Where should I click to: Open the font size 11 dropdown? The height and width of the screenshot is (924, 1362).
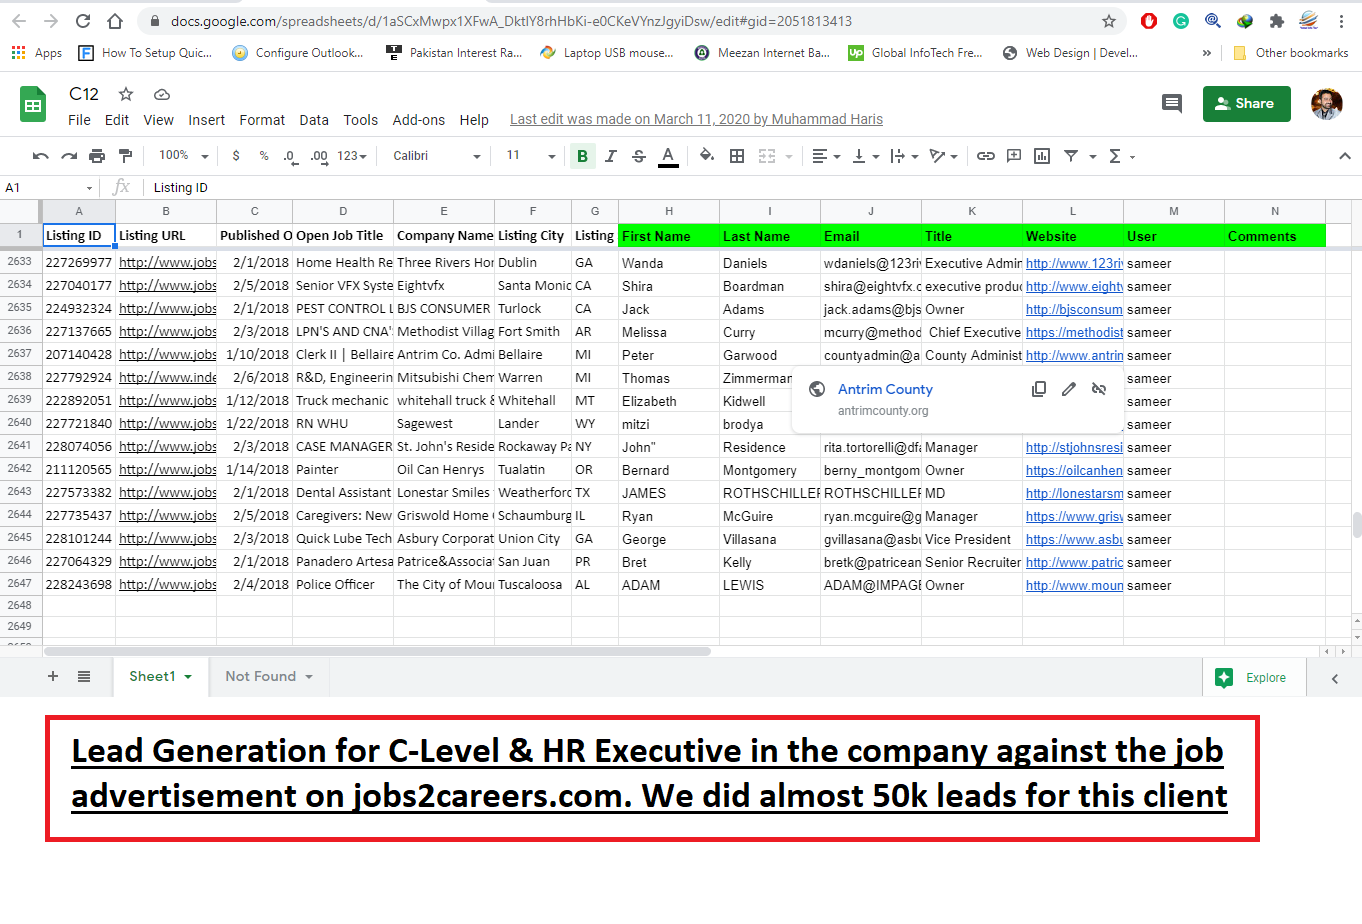(x=530, y=156)
